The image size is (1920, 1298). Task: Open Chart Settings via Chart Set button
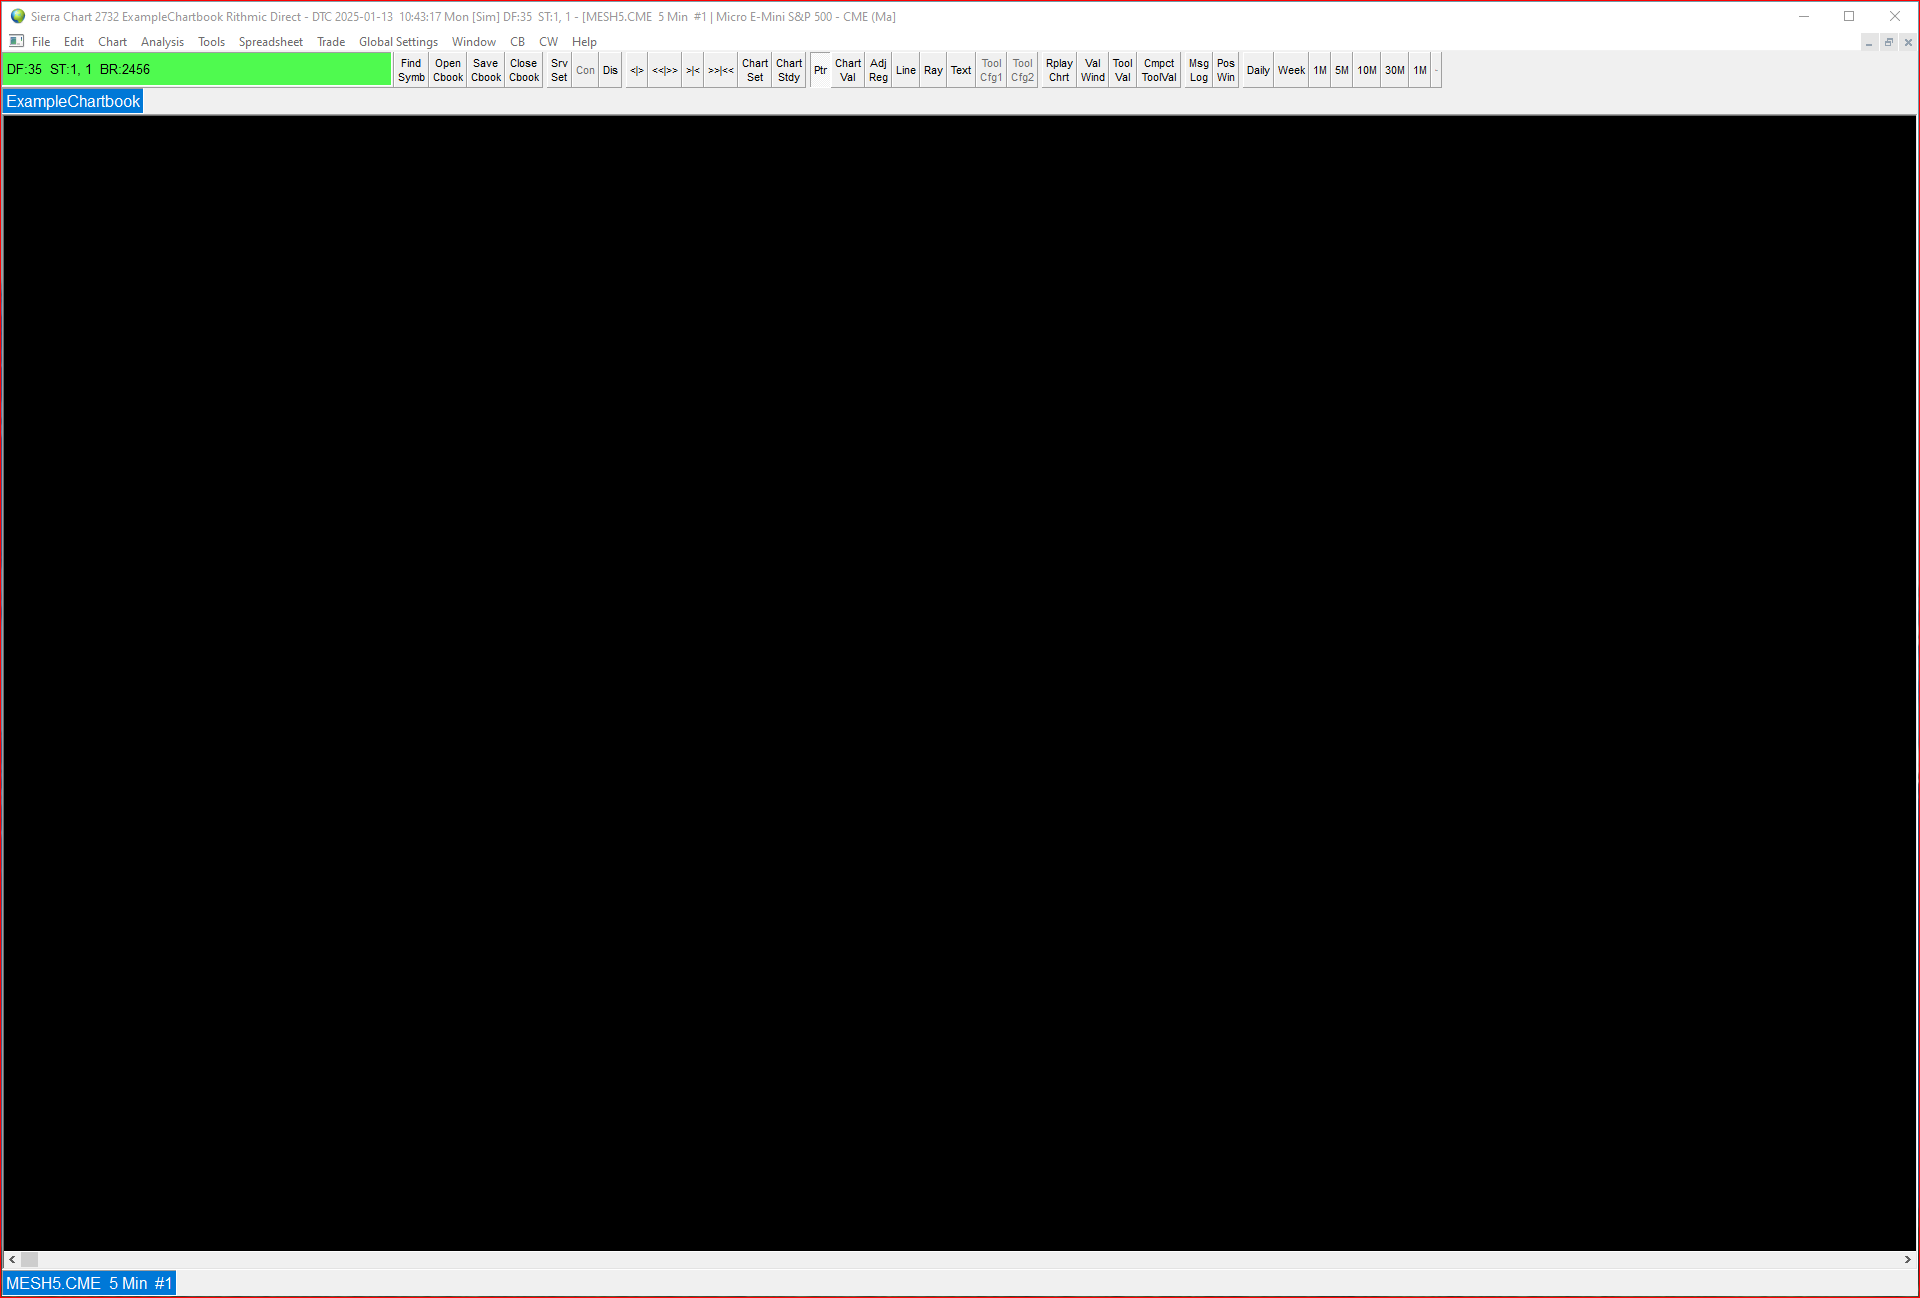[755, 70]
